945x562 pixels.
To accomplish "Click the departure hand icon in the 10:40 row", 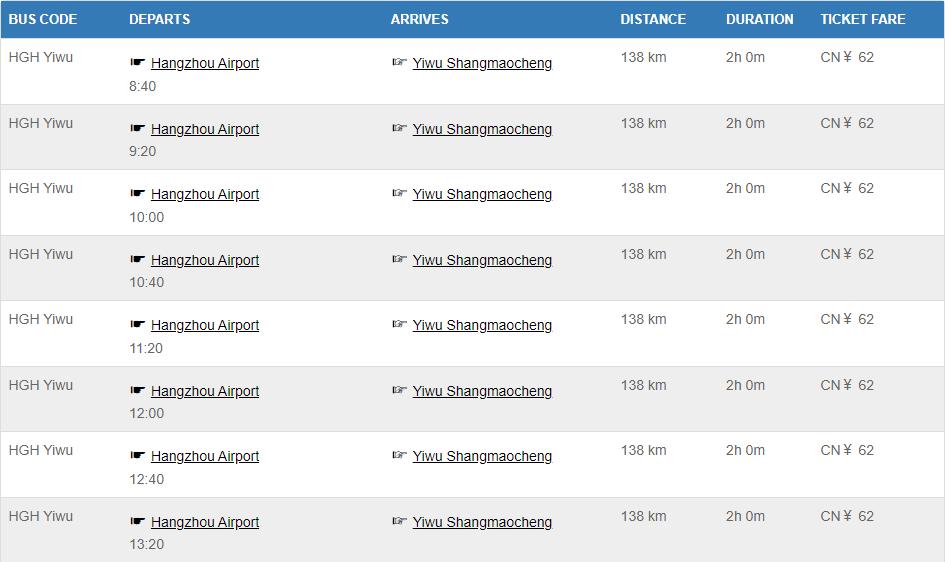I will 137,259.
